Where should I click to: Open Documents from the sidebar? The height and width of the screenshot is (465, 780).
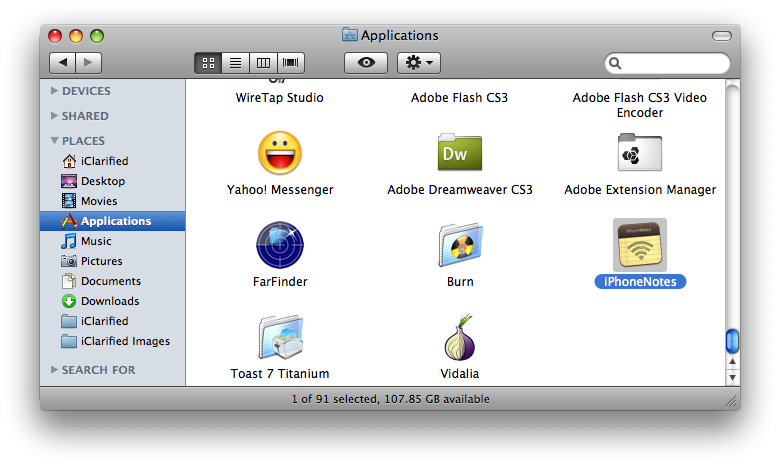pyautogui.click(x=110, y=281)
